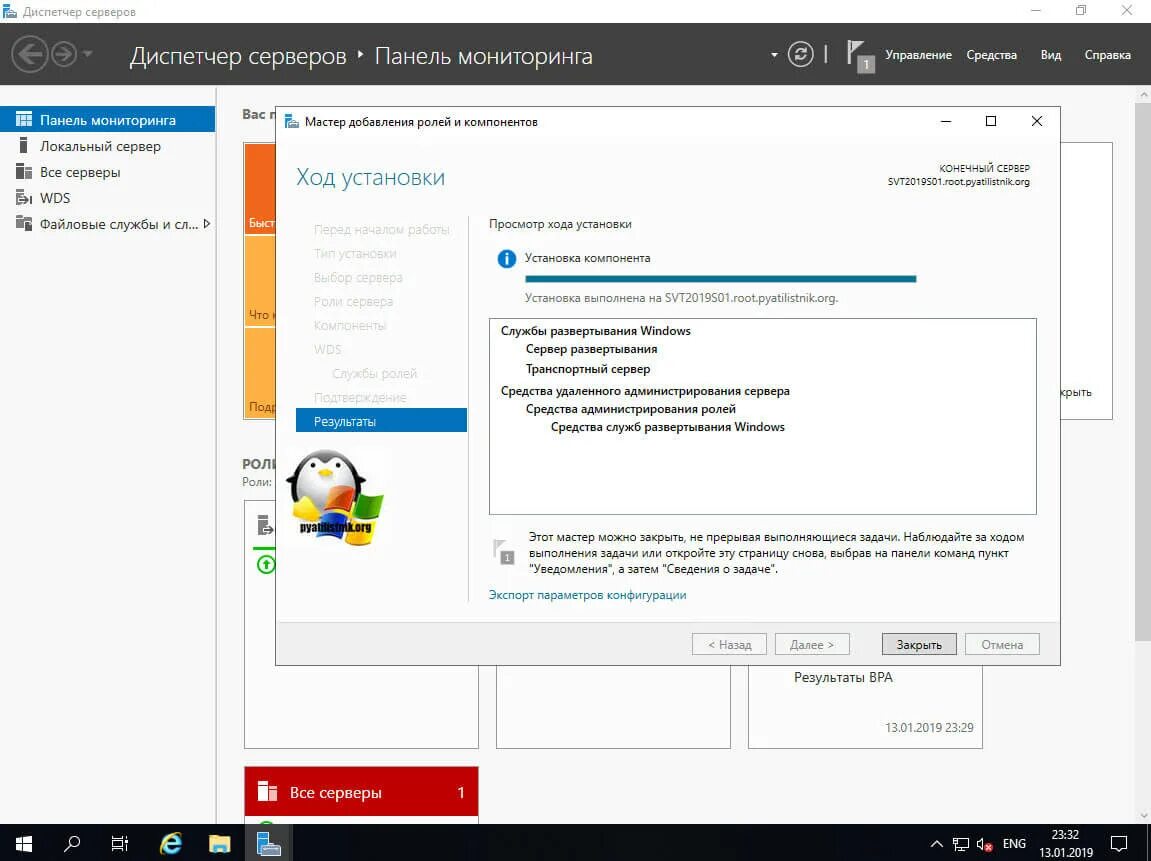1151x861 pixels.
Task: Launch Internet Explorer from the taskbar
Action: [170, 843]
